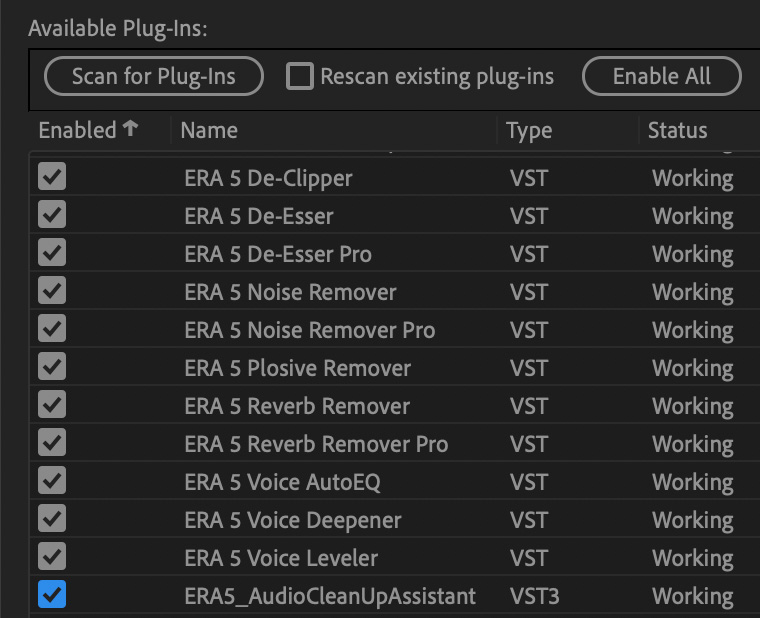
Task: Uncheck ERA 5 Reverb Remover checkbox
Action: (52, 404)
